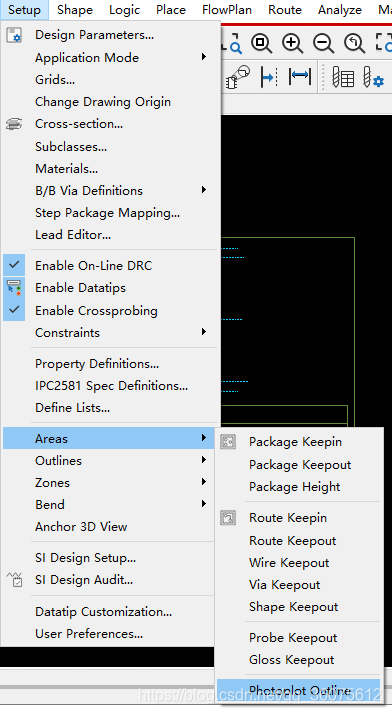392x714 pixels.
Task: Open Define Lists...
Action: [110, 408]
